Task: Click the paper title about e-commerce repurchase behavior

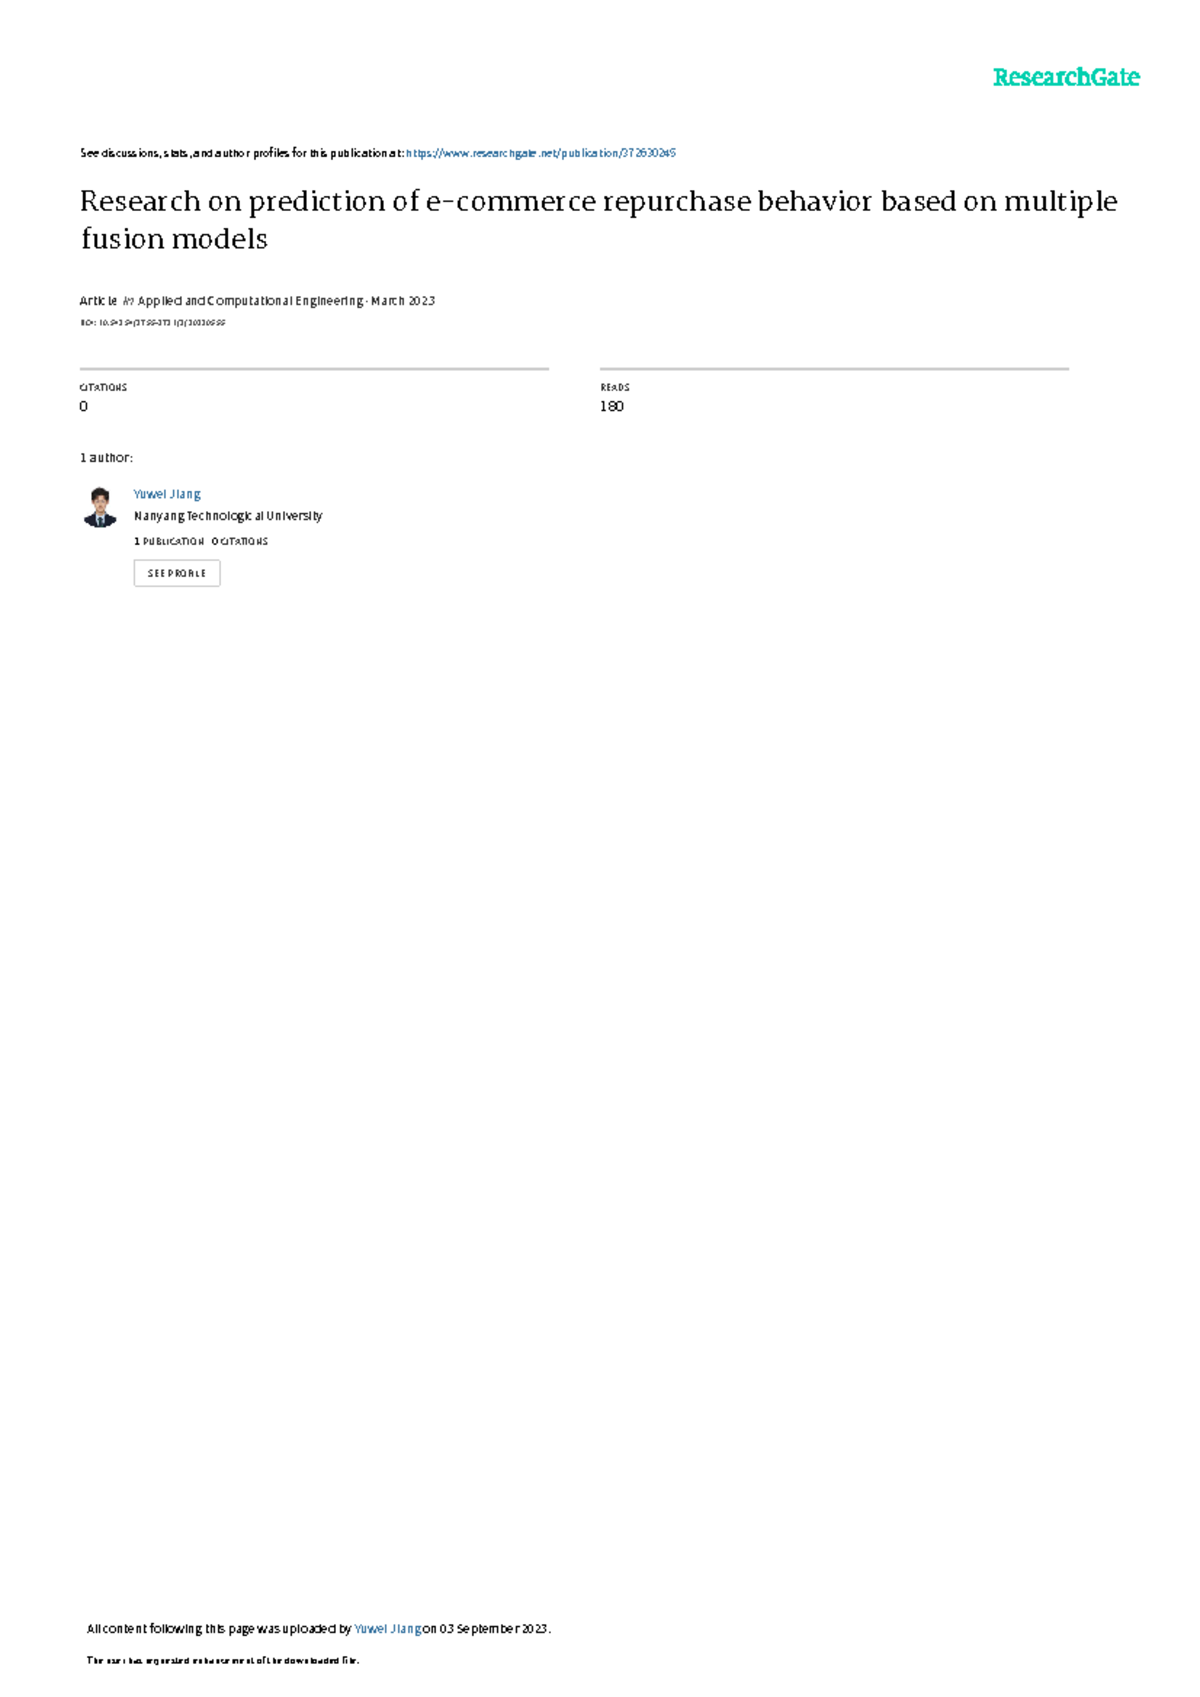Action: [599, 219]
